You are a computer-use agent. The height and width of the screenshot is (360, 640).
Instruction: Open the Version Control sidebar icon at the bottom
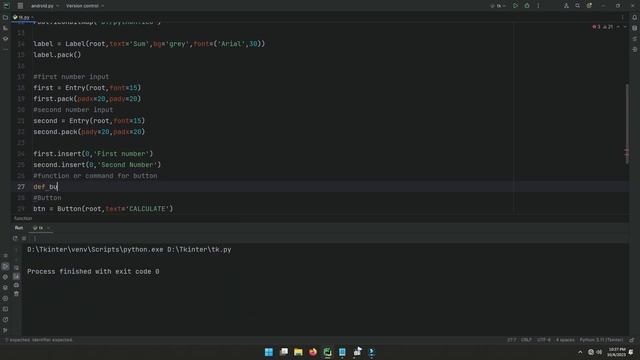pyautogui.click(x=5, y=330)
